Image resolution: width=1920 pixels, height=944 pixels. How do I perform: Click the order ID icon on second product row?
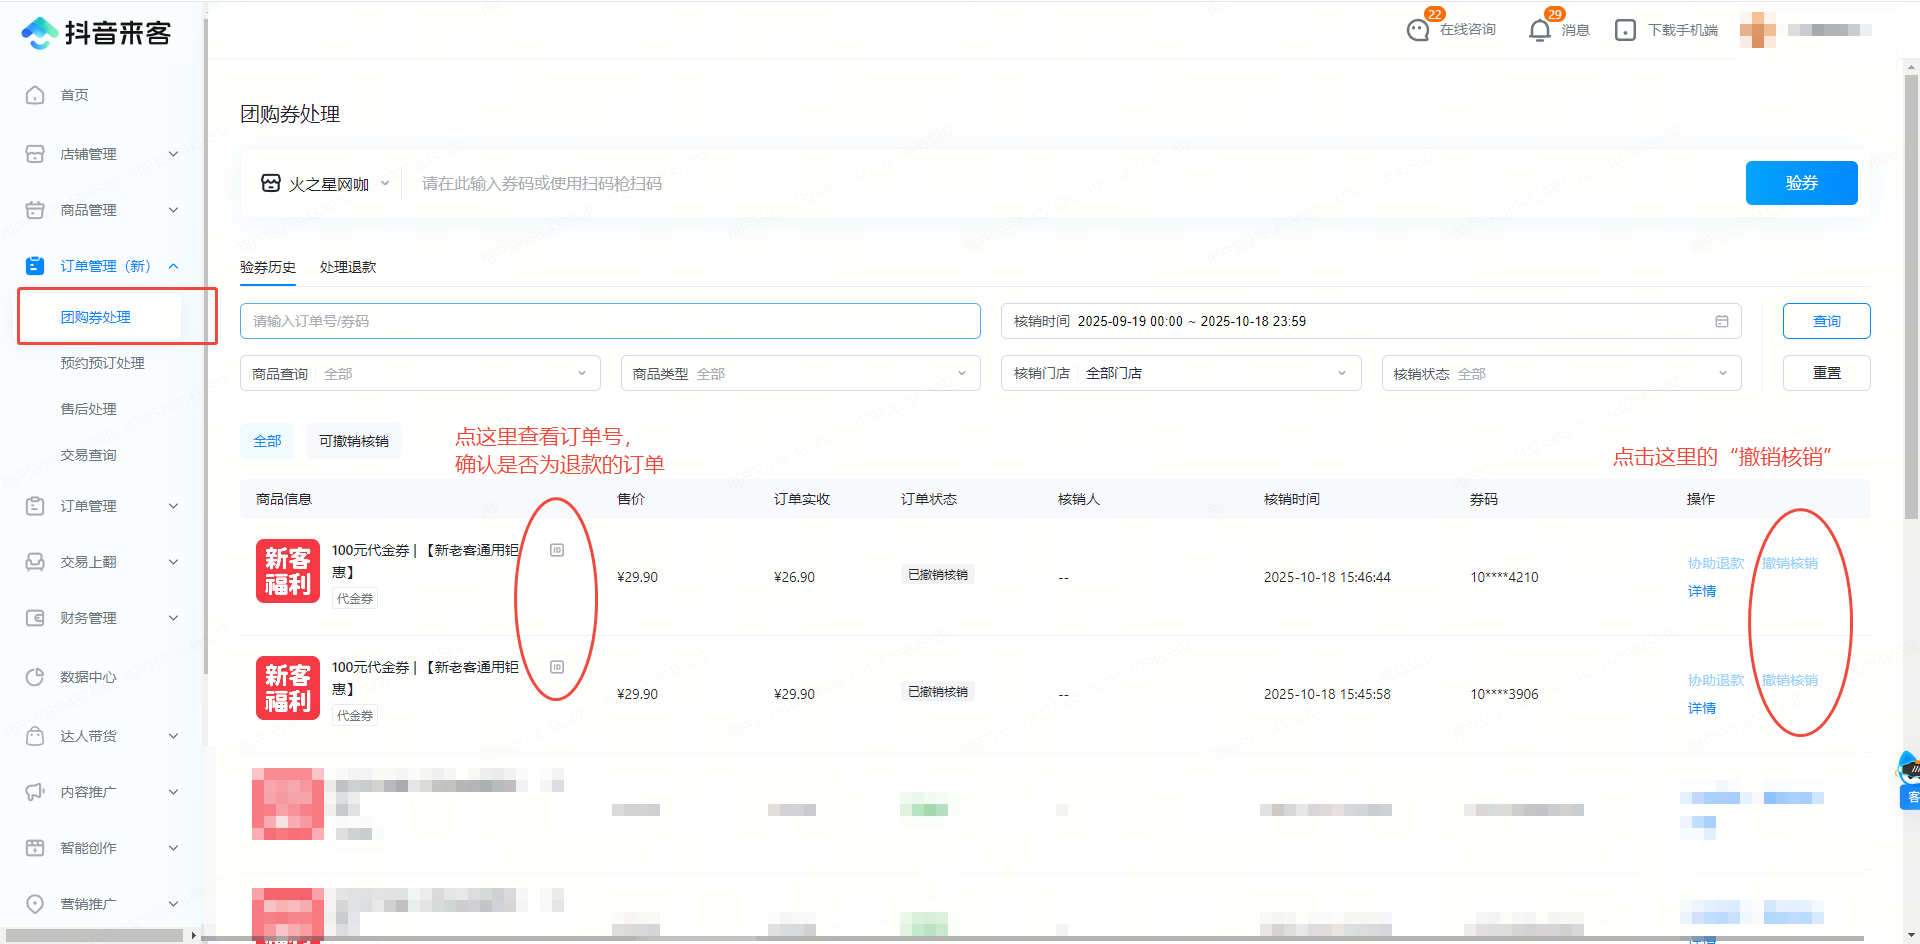click(x=557, y=667)
